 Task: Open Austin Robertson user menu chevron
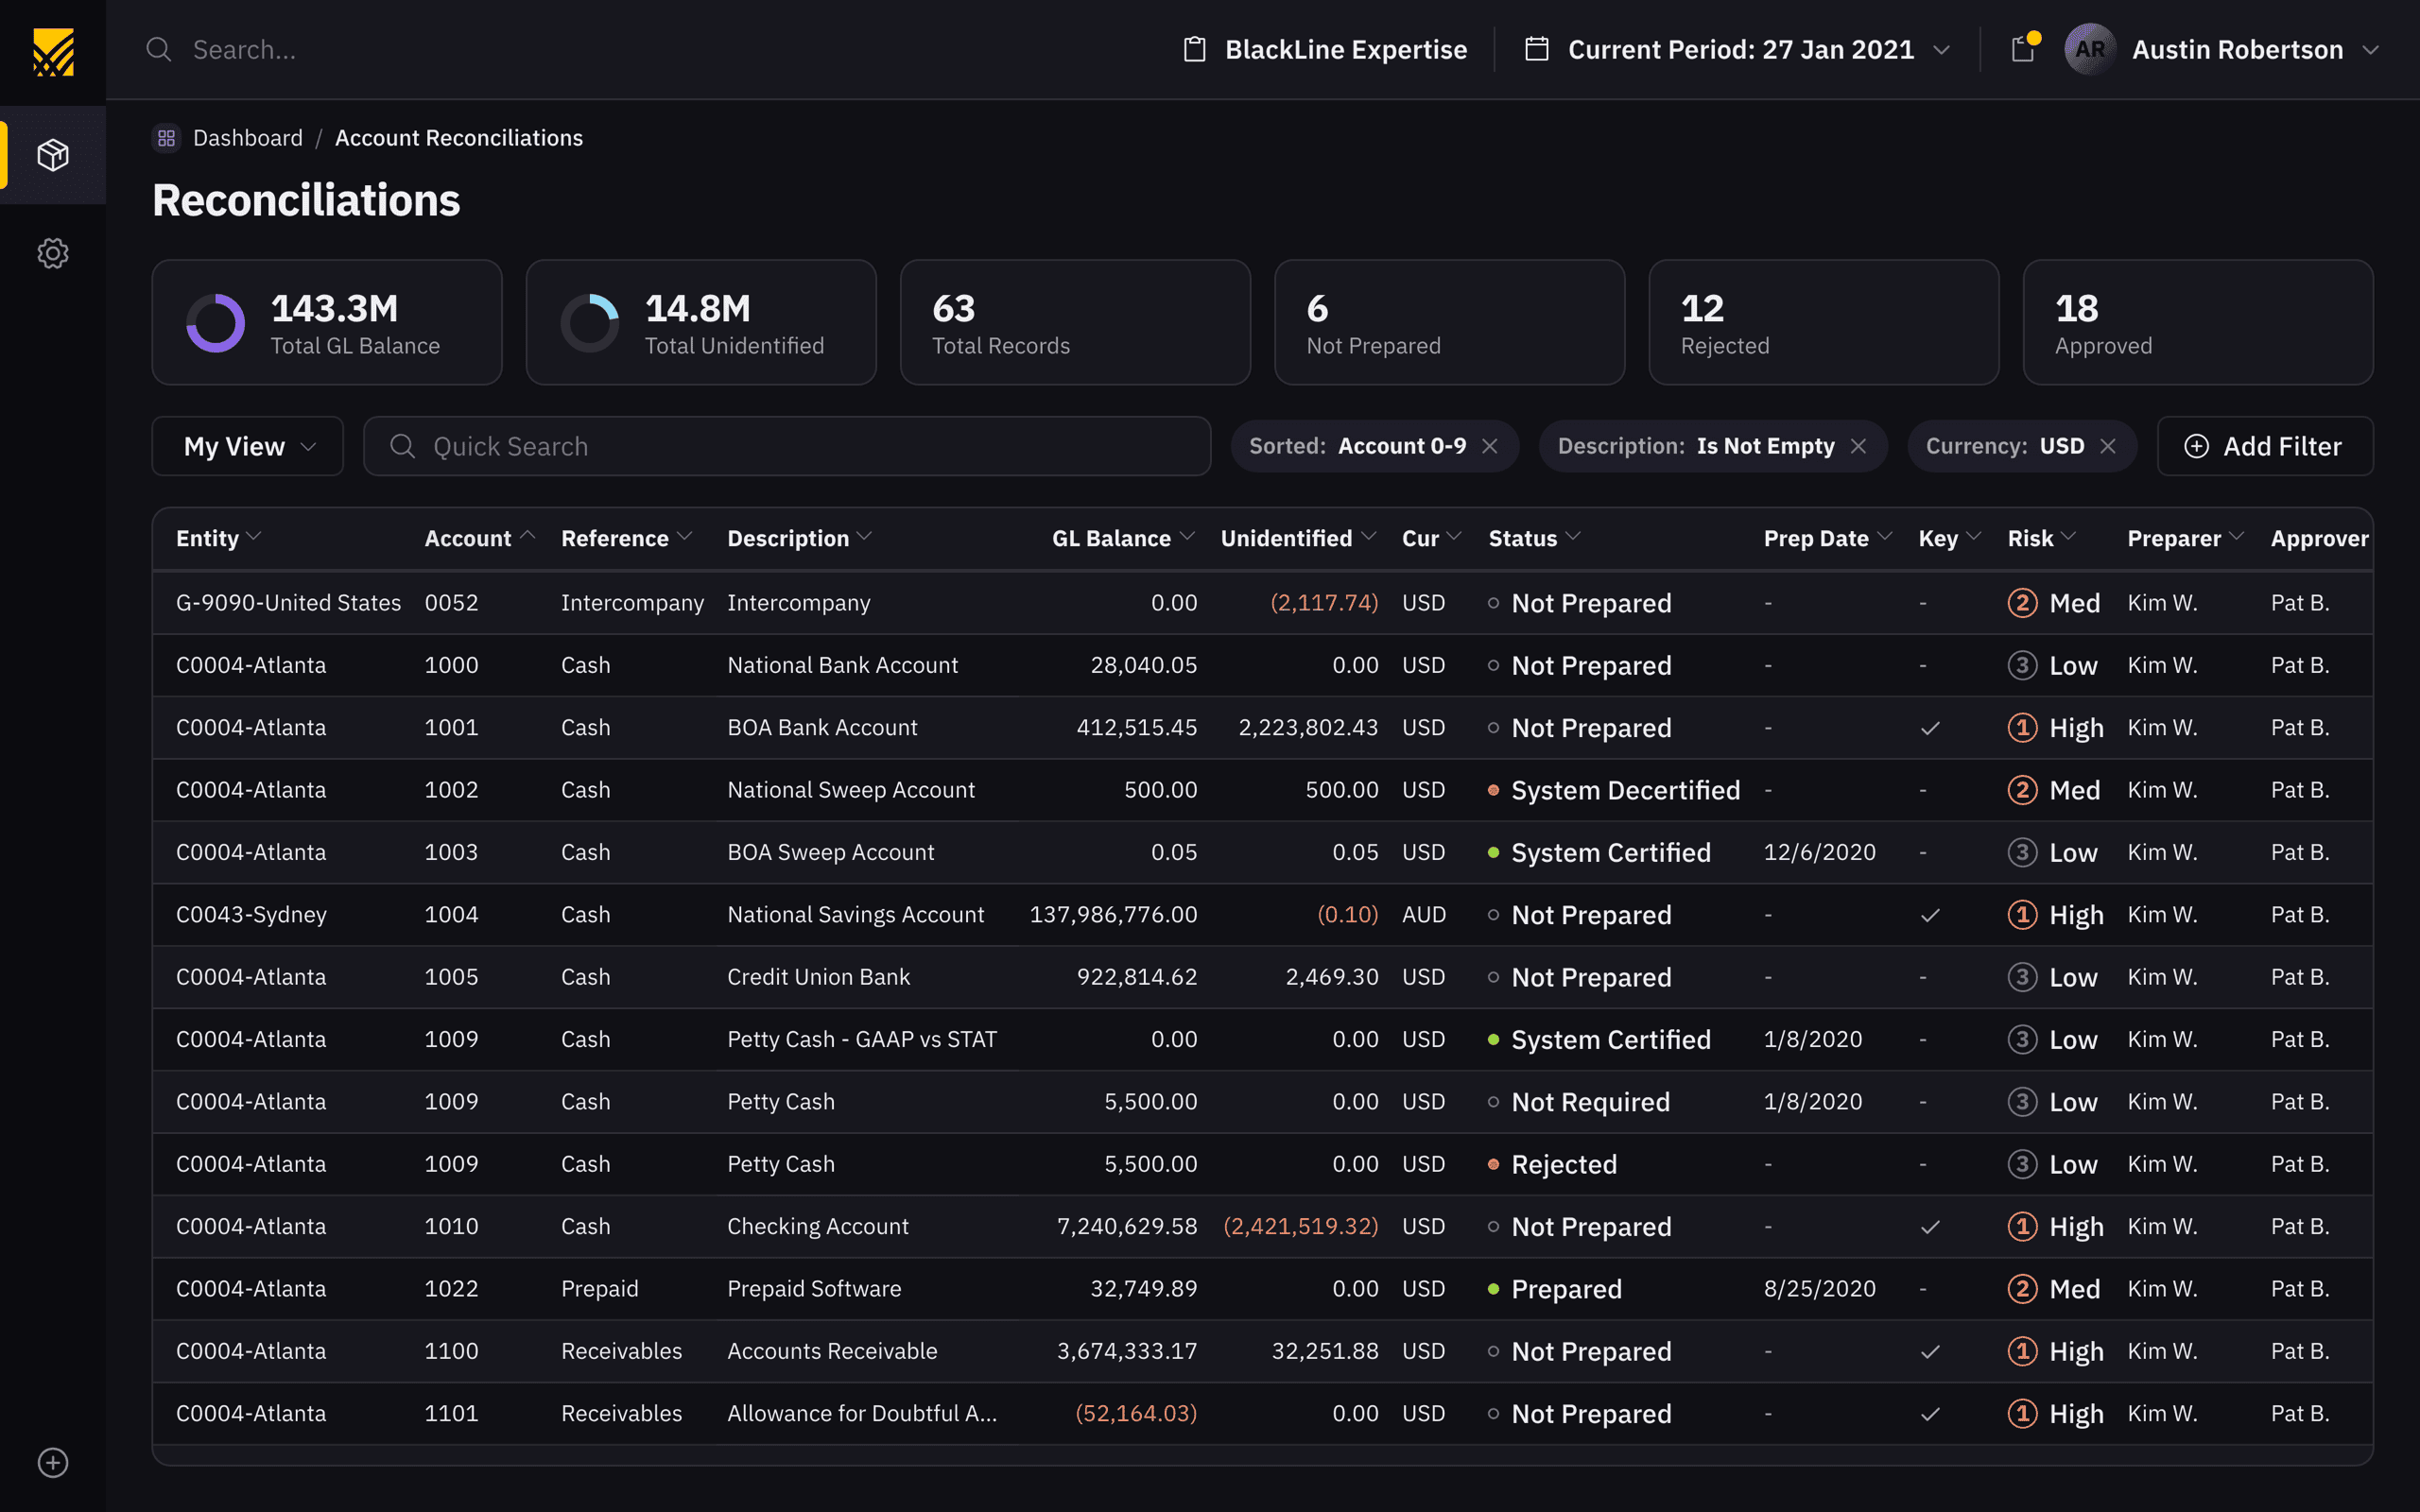point(2370,50)
